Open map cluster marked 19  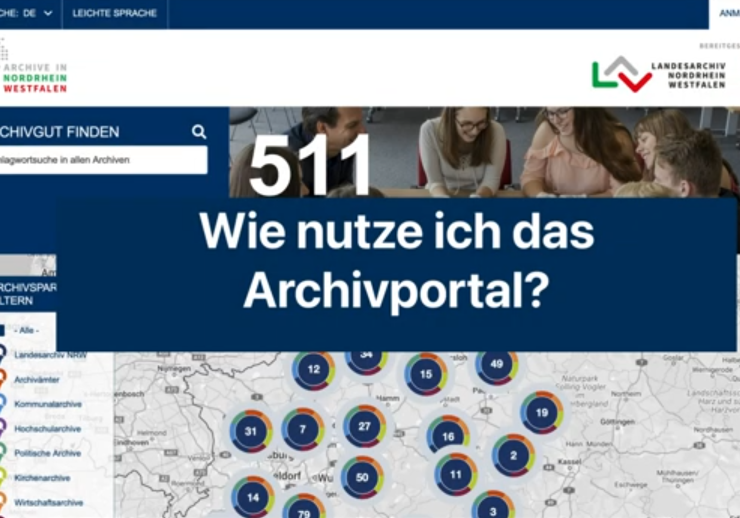542,413
